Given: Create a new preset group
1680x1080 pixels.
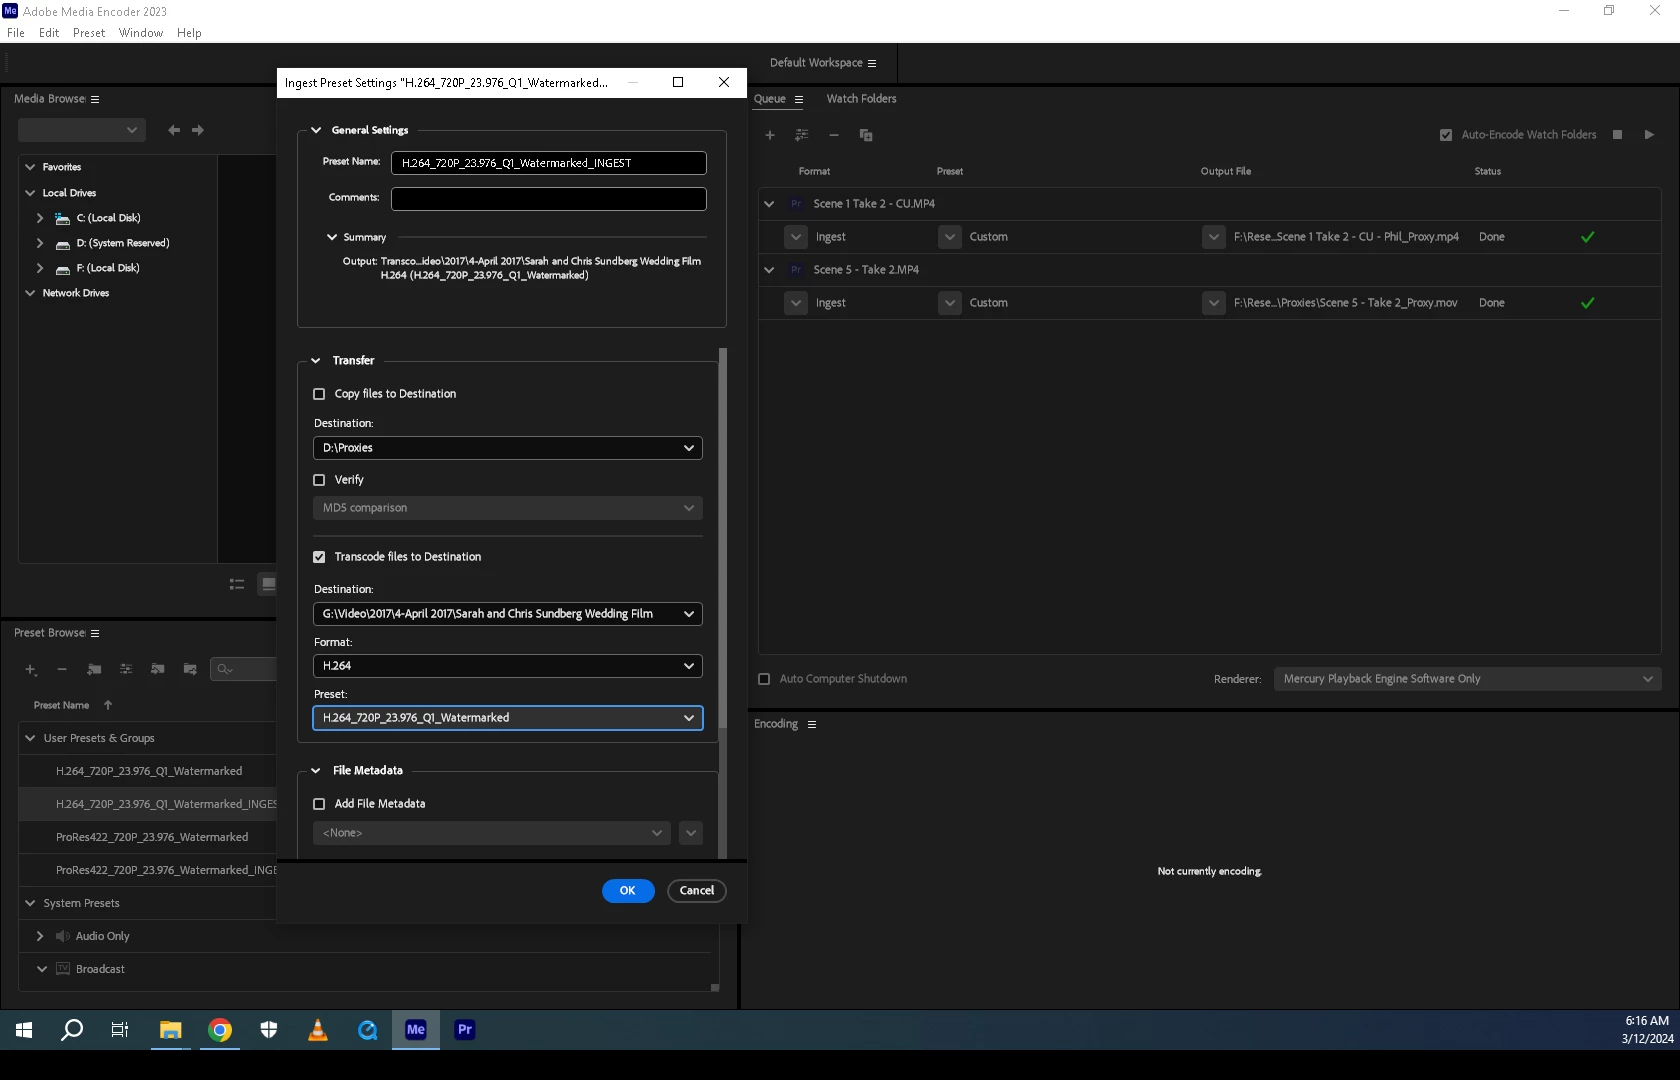Looking at the screenshot, I should [94, 669].
